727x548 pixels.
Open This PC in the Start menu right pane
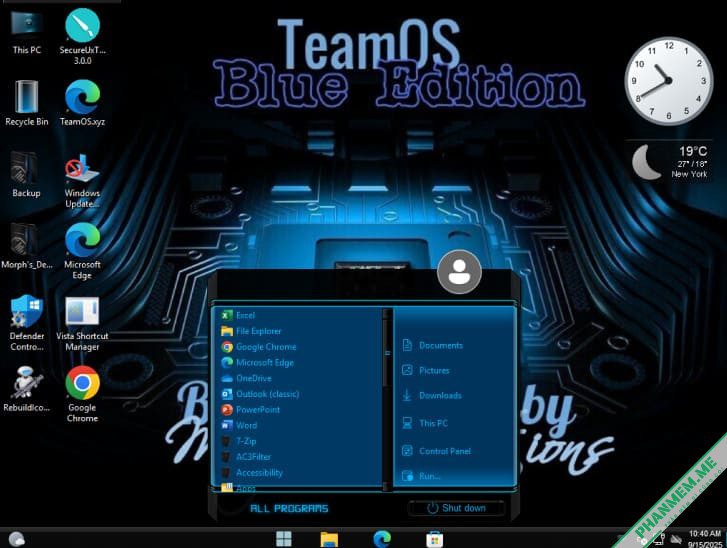(x=425, y=423)
